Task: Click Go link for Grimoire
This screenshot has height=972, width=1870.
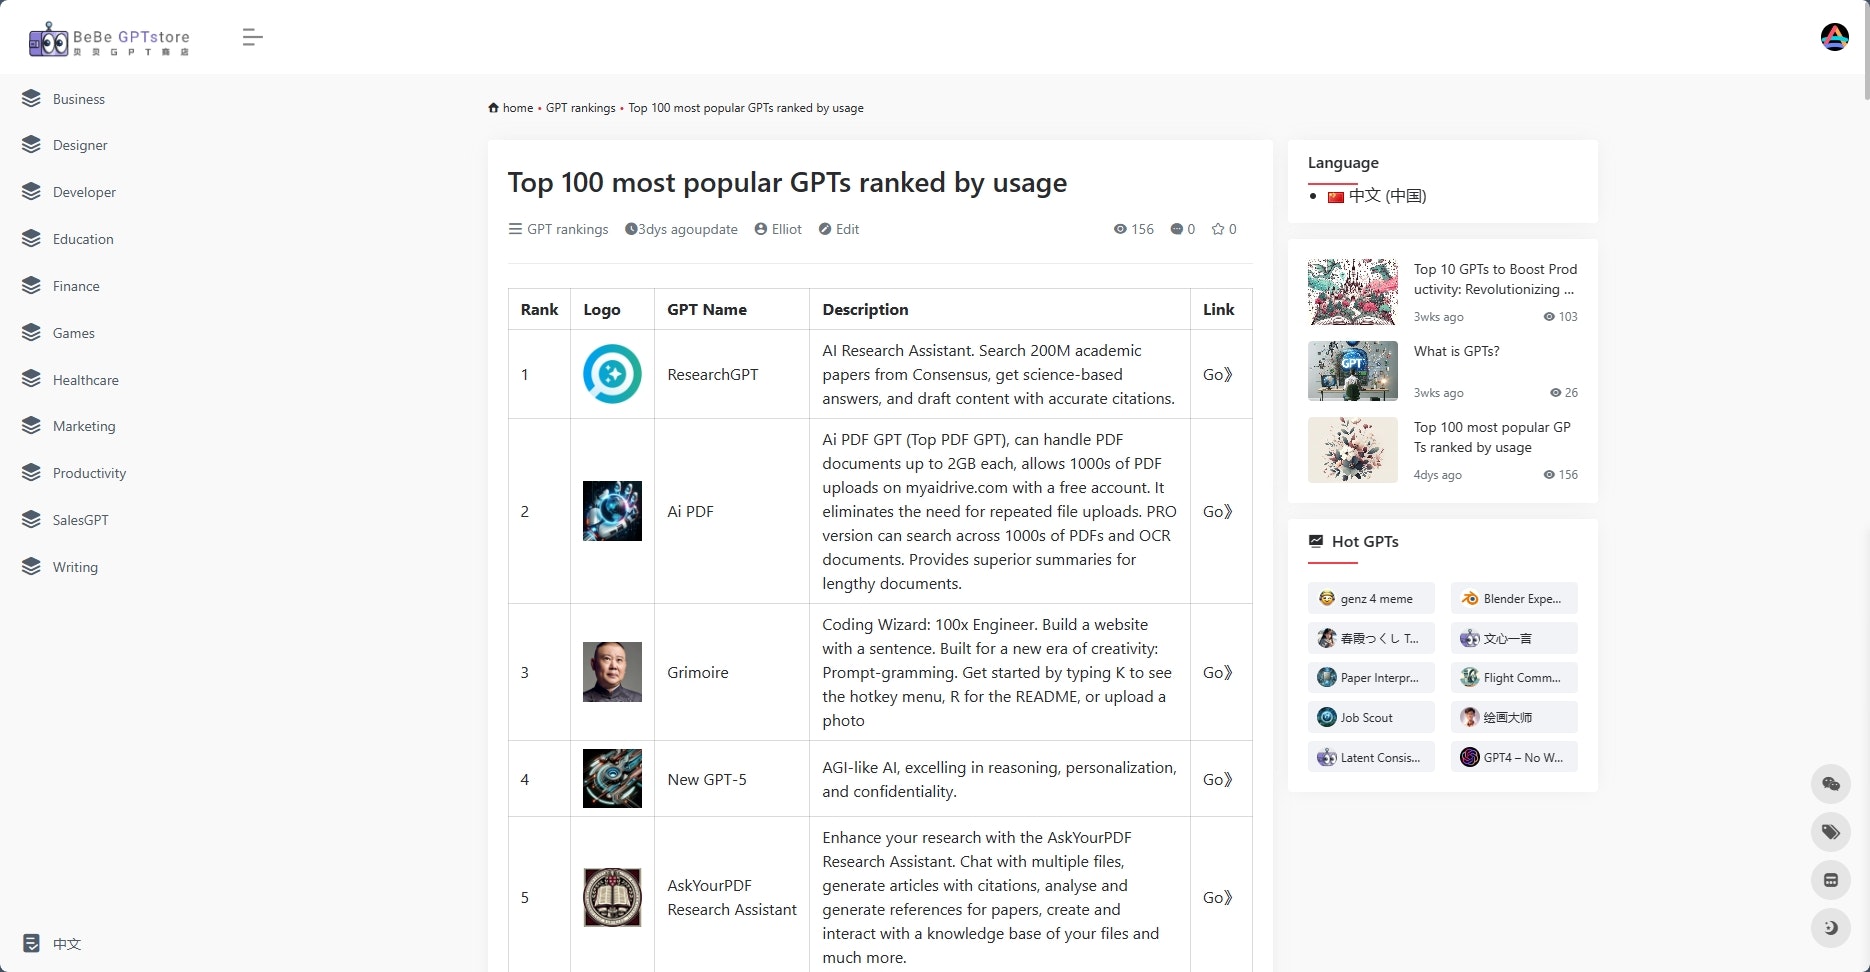Action: (1217, 672)
